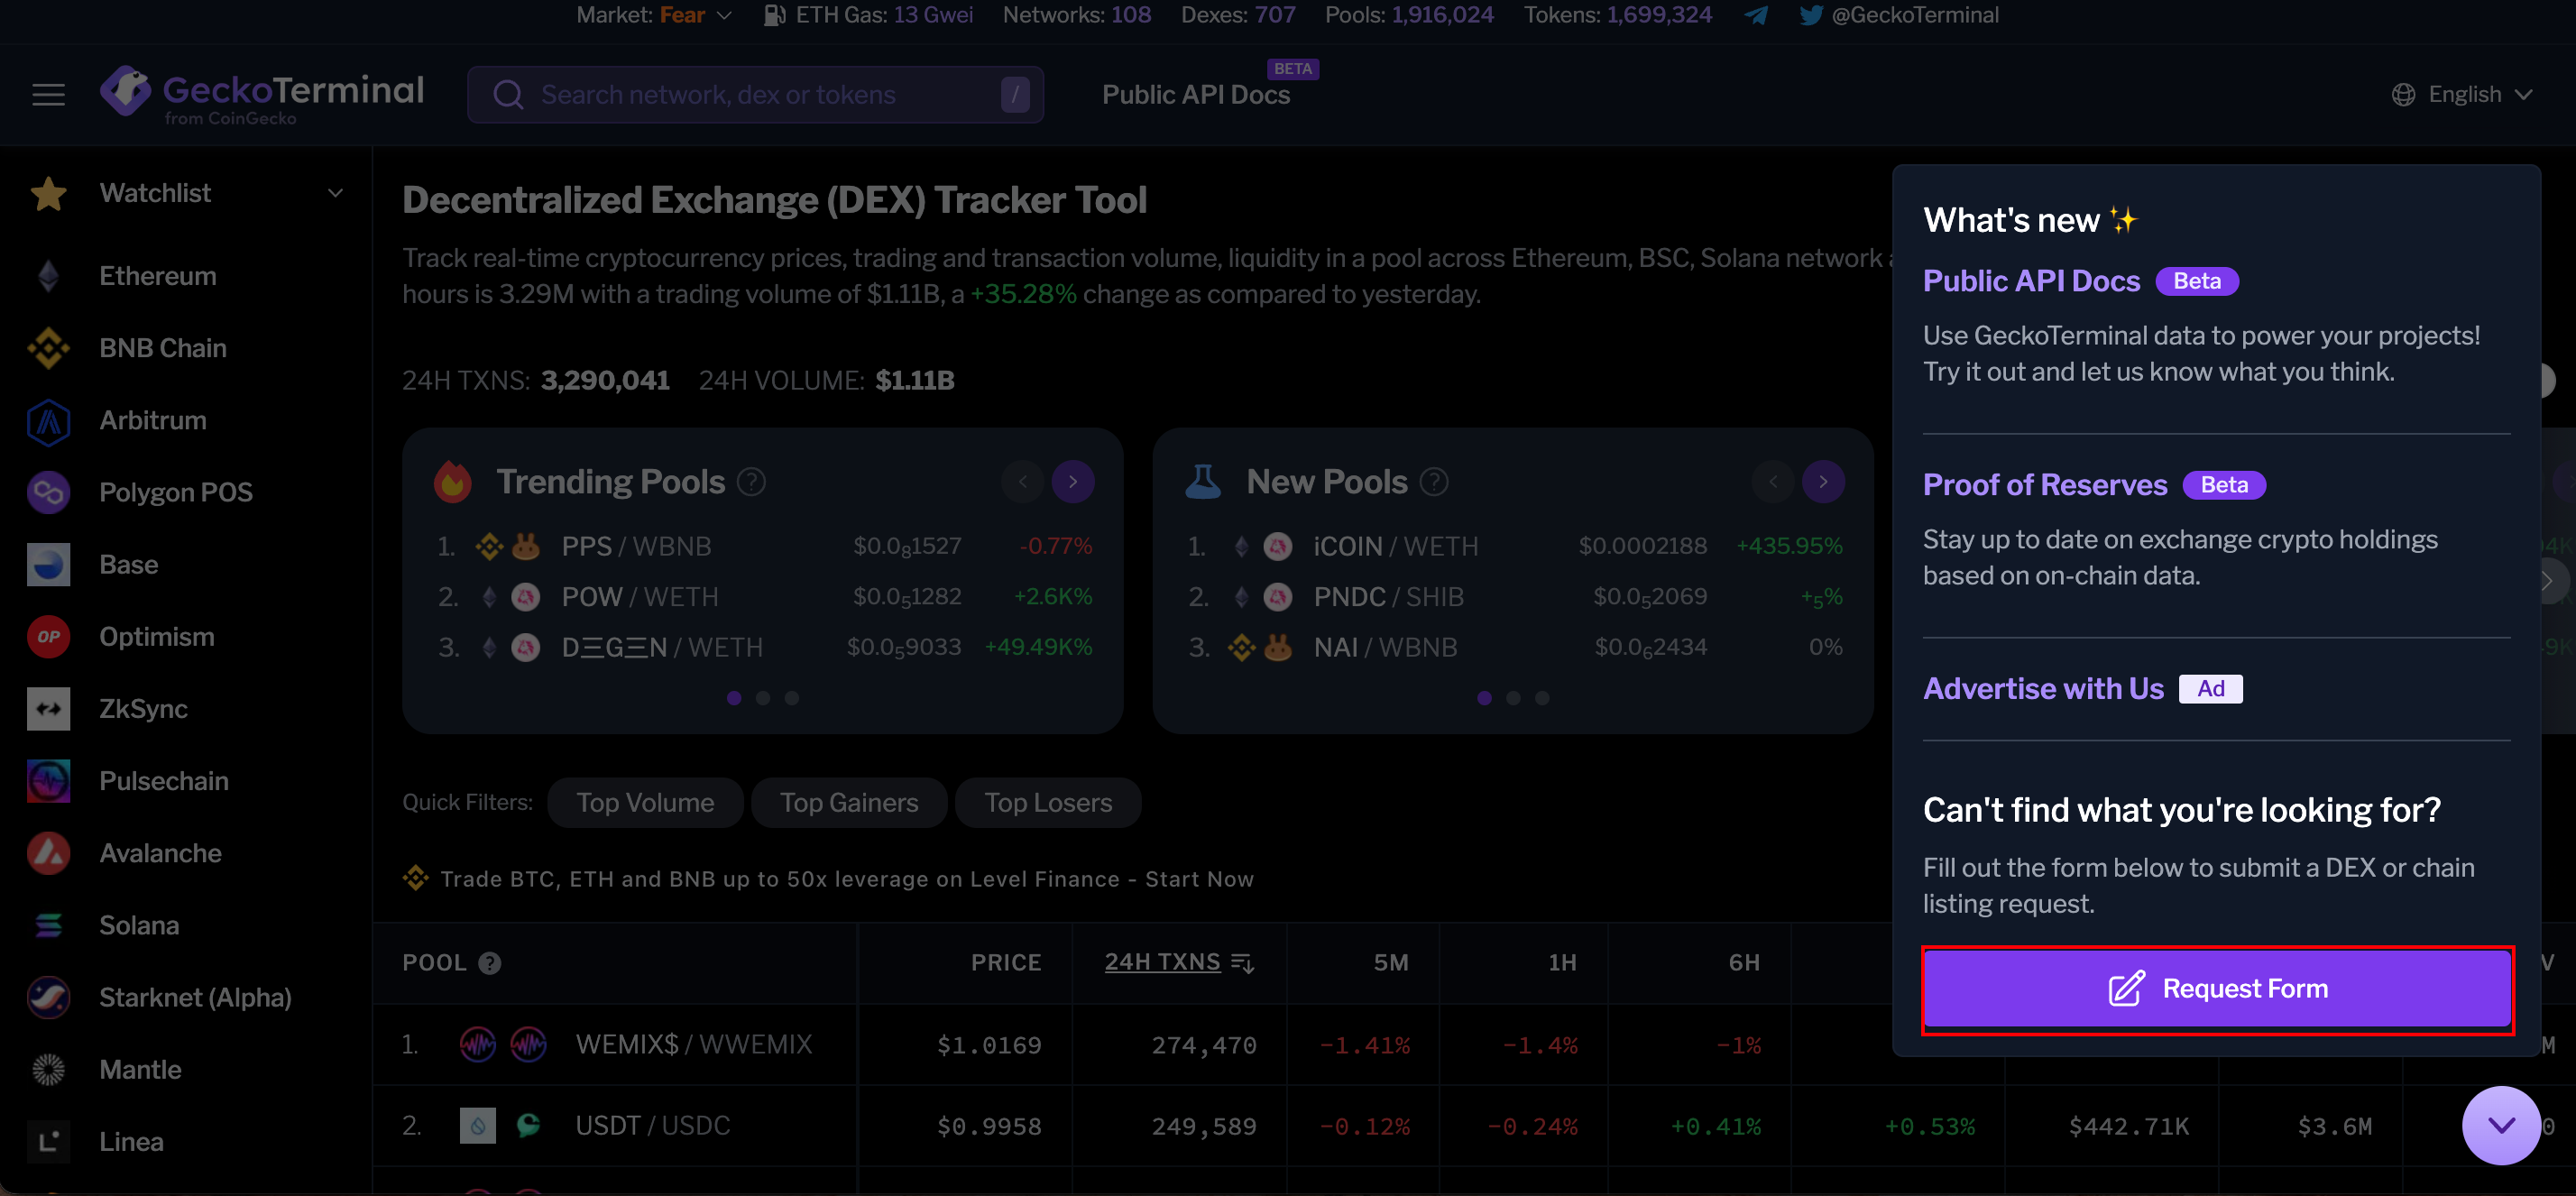Select the Arbitrum network icon

point(48,420)
